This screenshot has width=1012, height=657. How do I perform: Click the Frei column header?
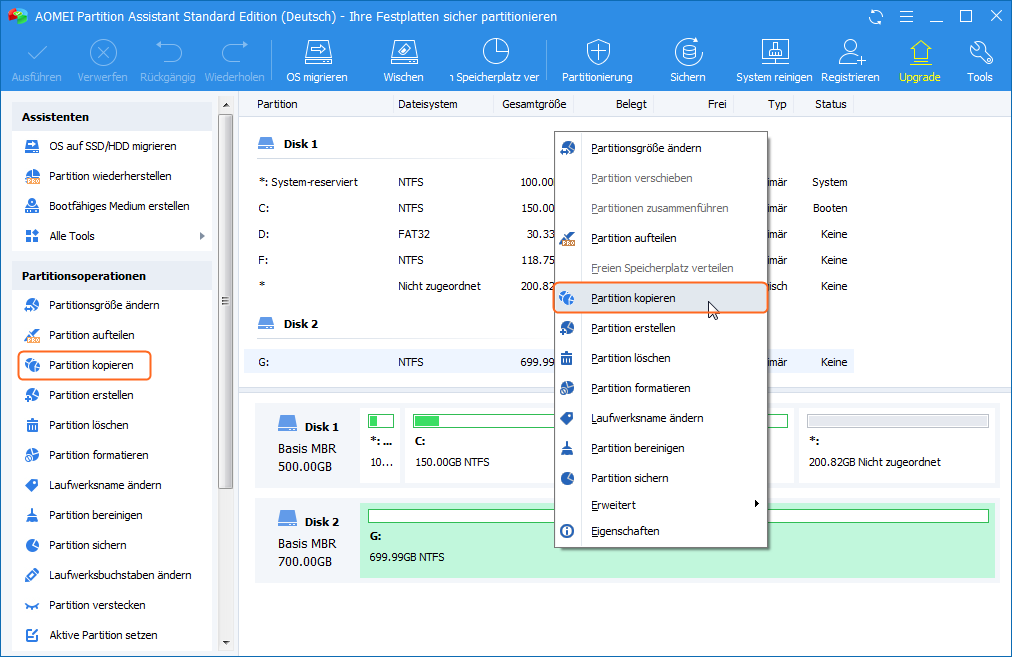[x=716, y=104]
